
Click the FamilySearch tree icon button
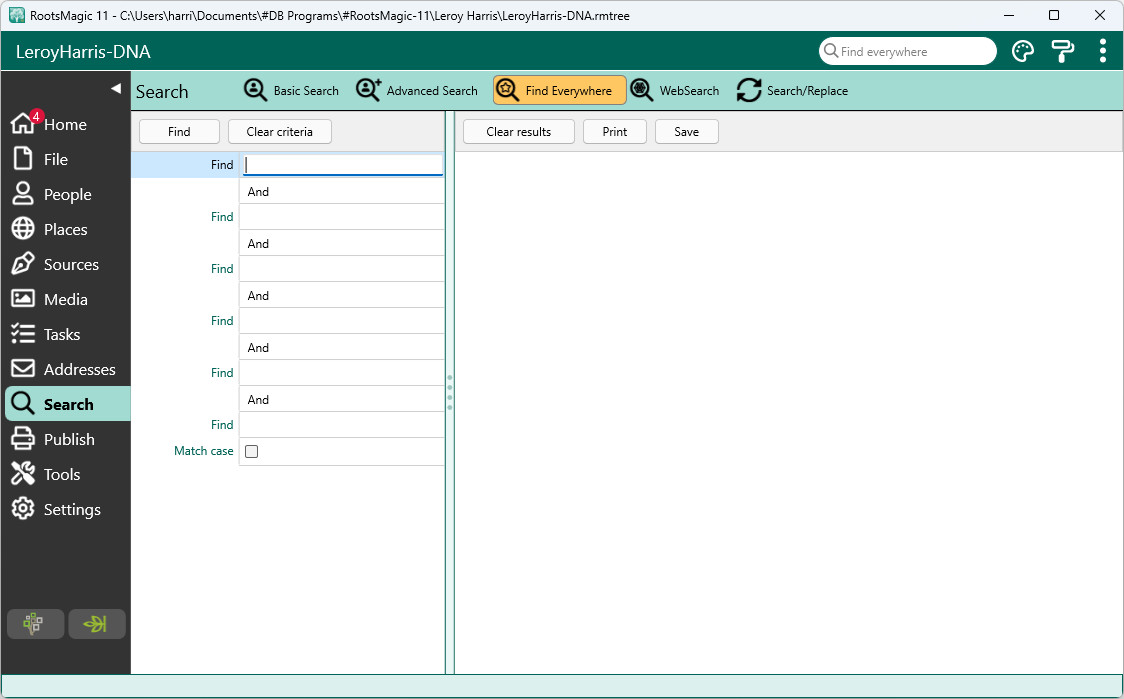35,624
